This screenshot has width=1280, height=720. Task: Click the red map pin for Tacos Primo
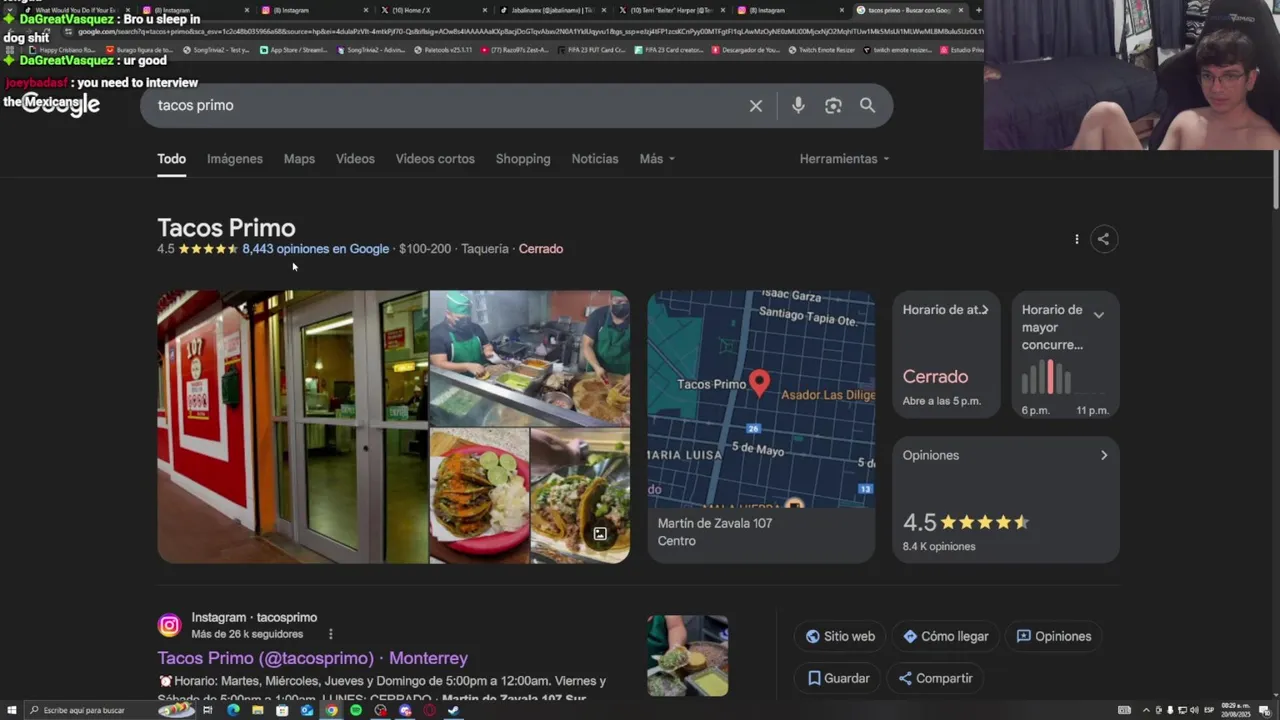pyautogui.click(x=759, y=383)
